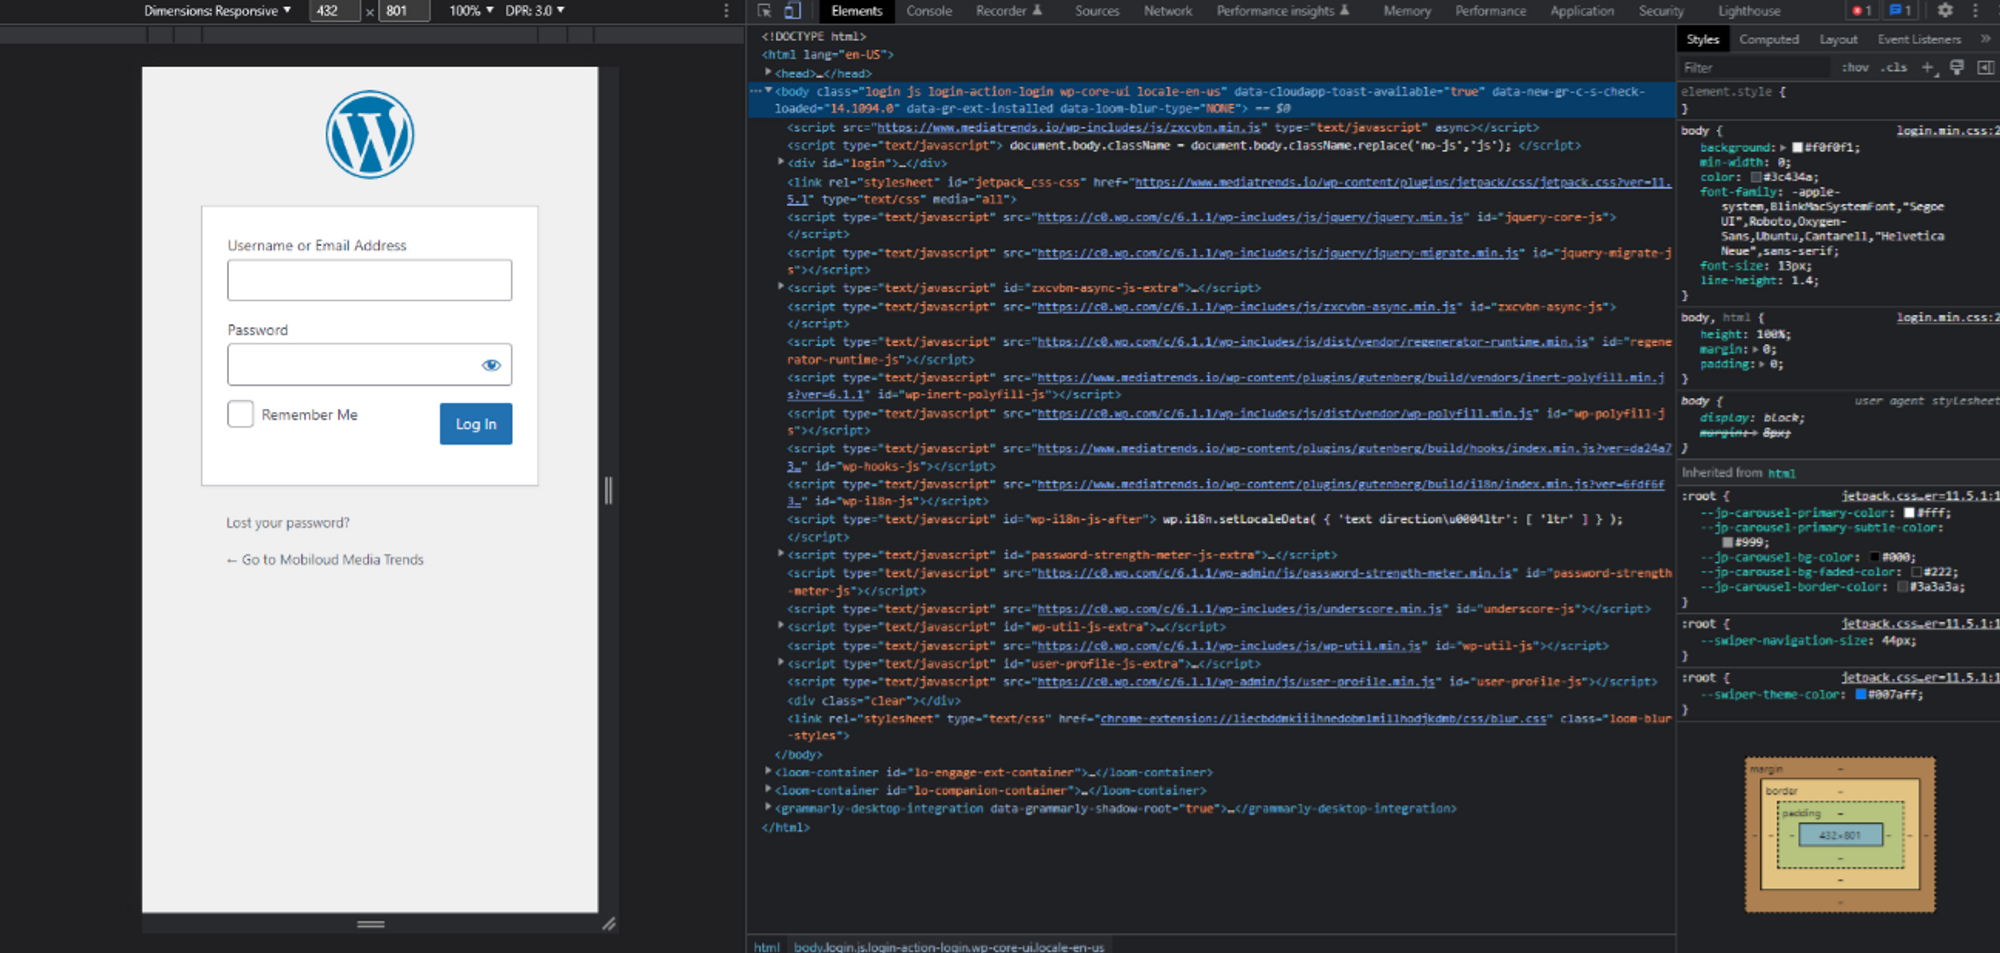The image size is (2000, 953).
Task: Open the Performance insights tab
Action: (x=1282, y=11)
